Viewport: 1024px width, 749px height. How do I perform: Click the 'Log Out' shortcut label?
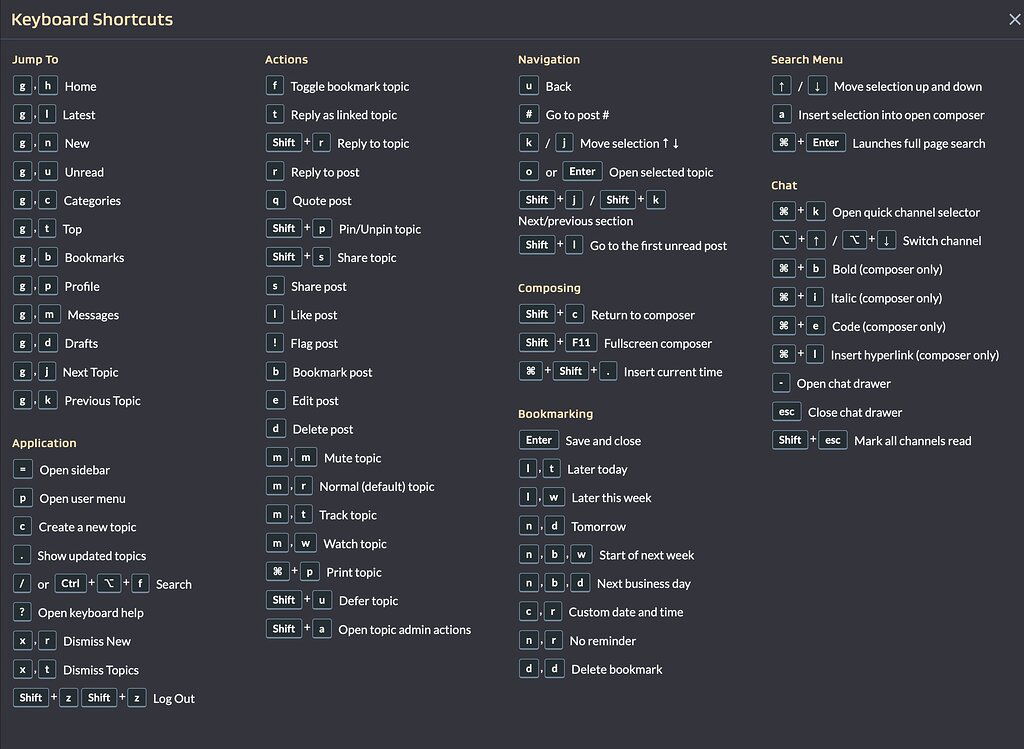tap(174, 698)
